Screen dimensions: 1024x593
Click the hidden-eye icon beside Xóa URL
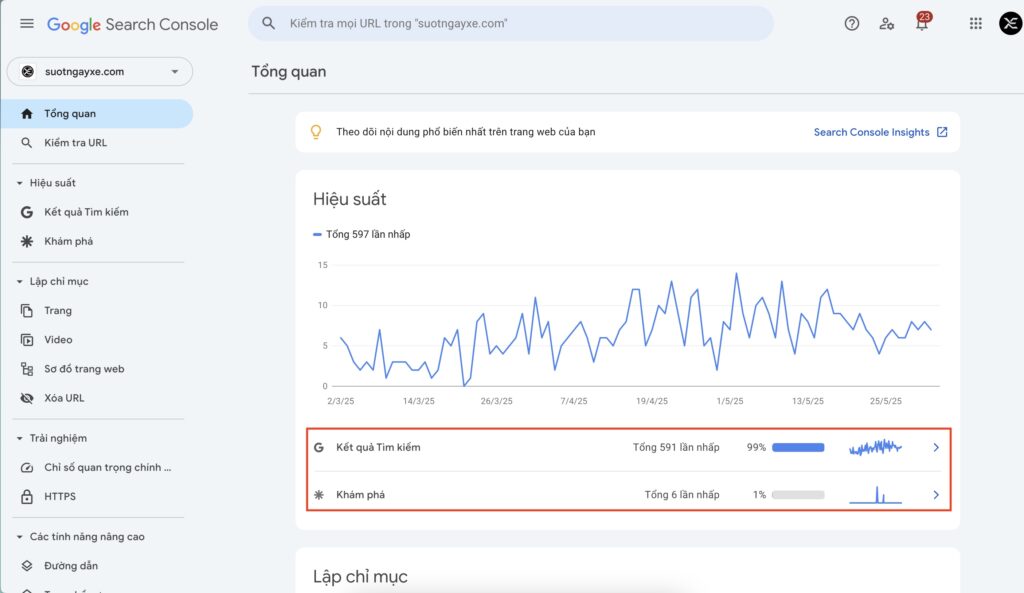[27, 398]
